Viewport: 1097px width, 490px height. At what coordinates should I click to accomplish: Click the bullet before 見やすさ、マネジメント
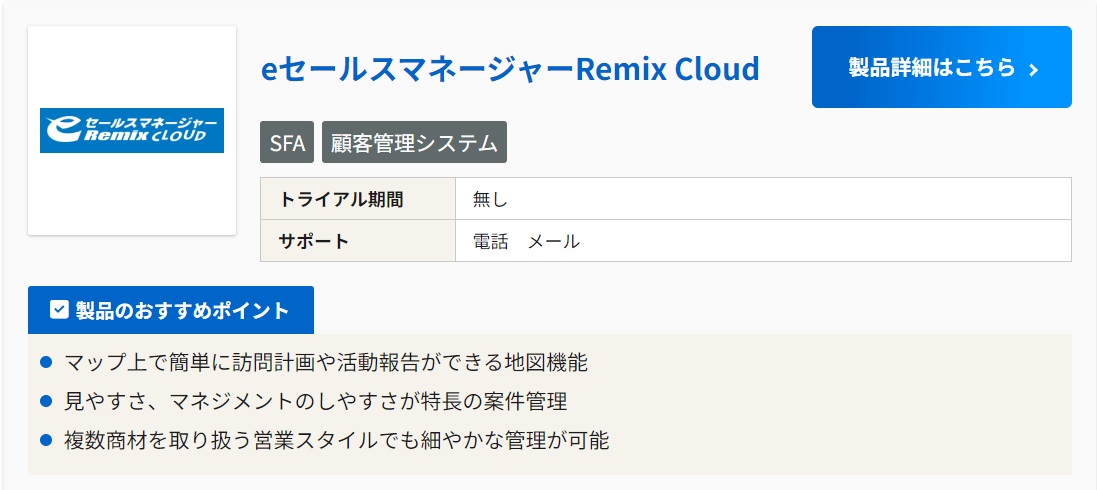[47, 401]
